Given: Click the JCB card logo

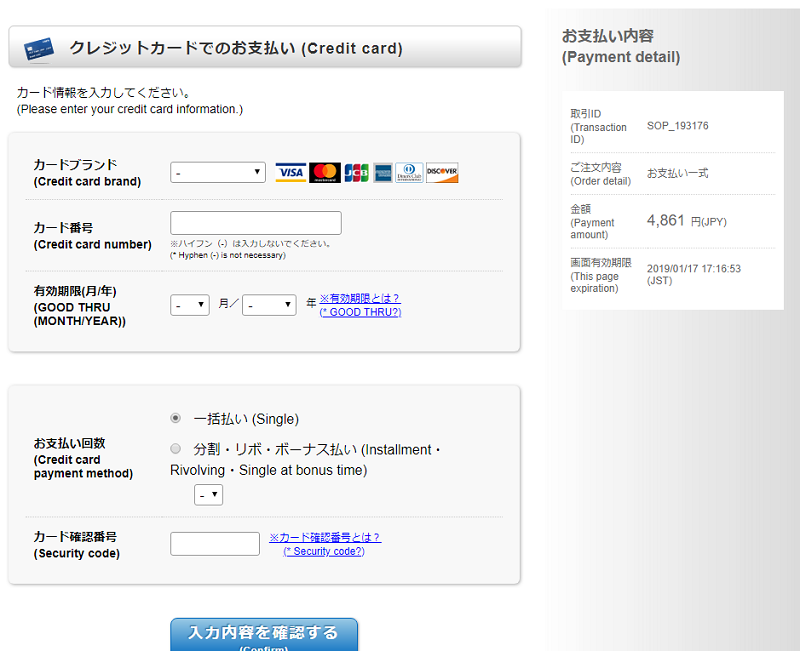Looking at the screenshot, I should 356,173.
